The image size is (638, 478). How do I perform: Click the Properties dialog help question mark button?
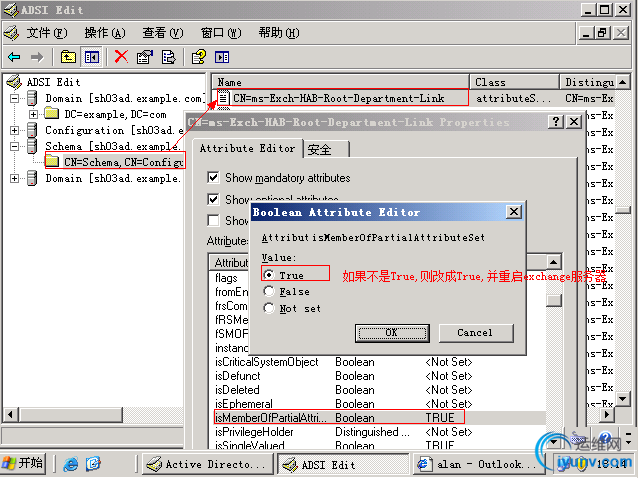(556, 121)
